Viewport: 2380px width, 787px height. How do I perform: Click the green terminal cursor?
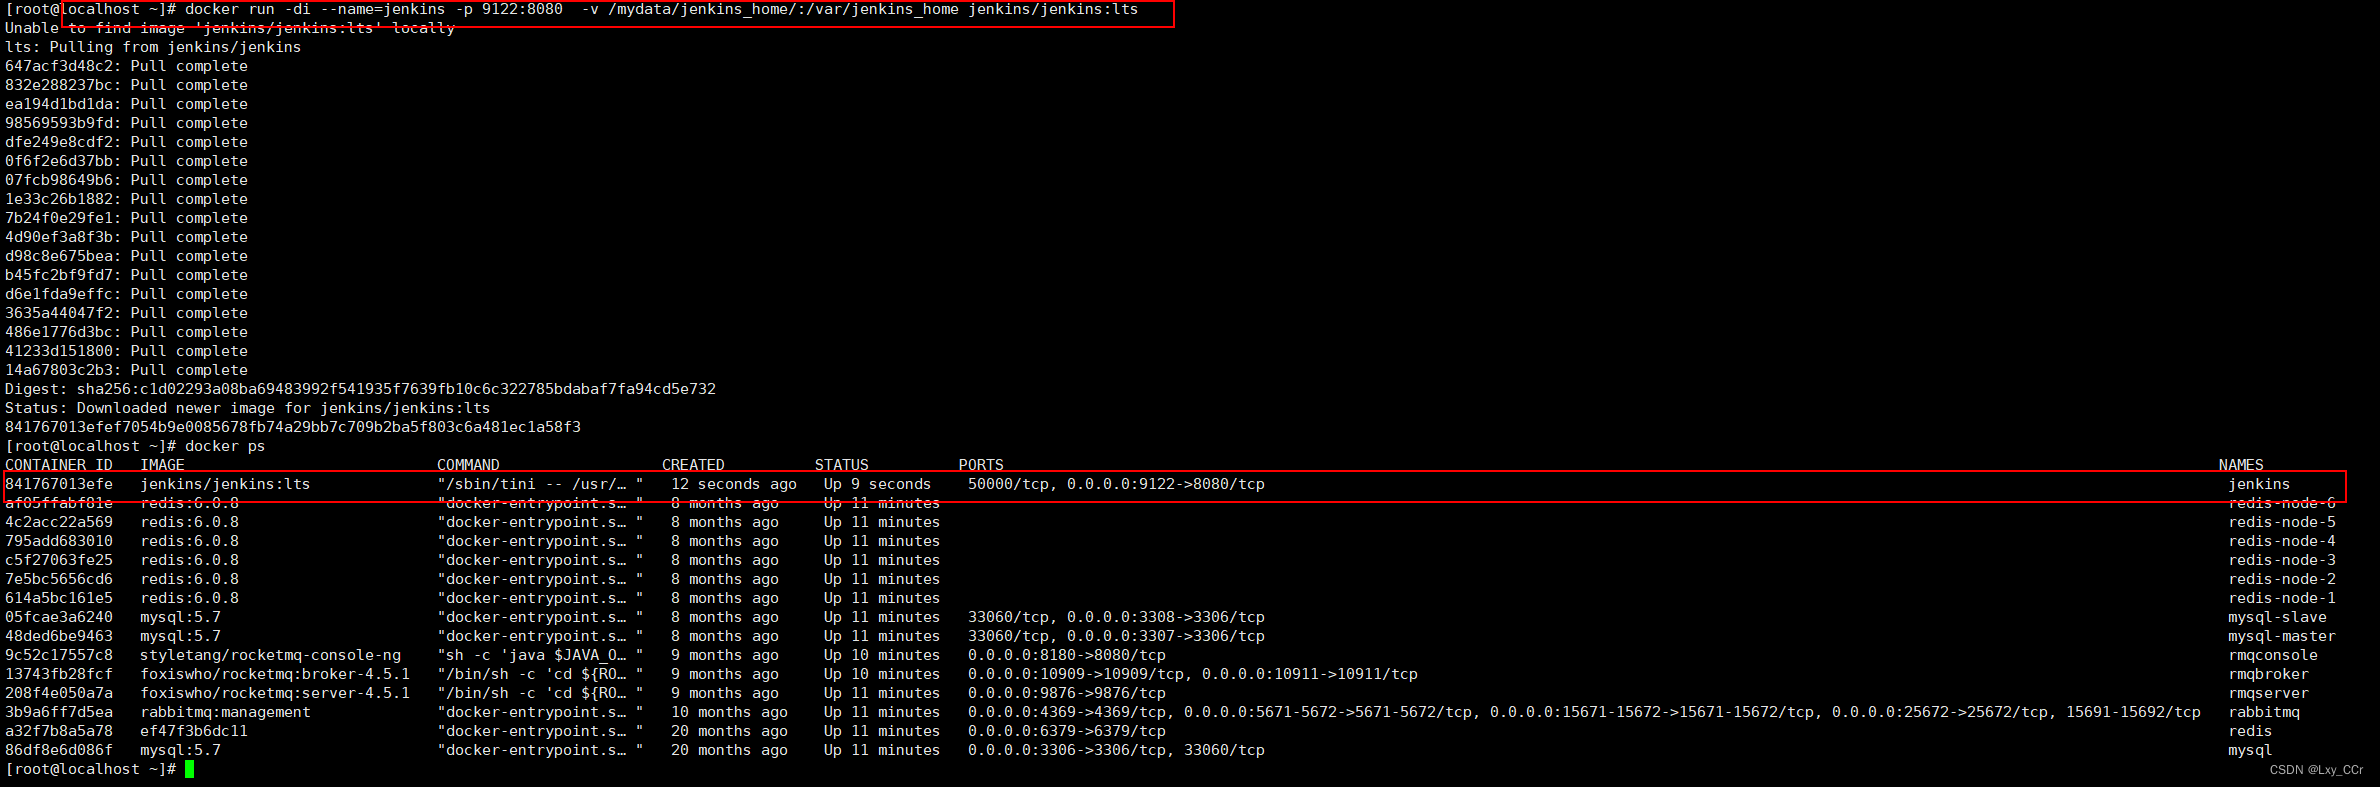(x=189, y=769)
